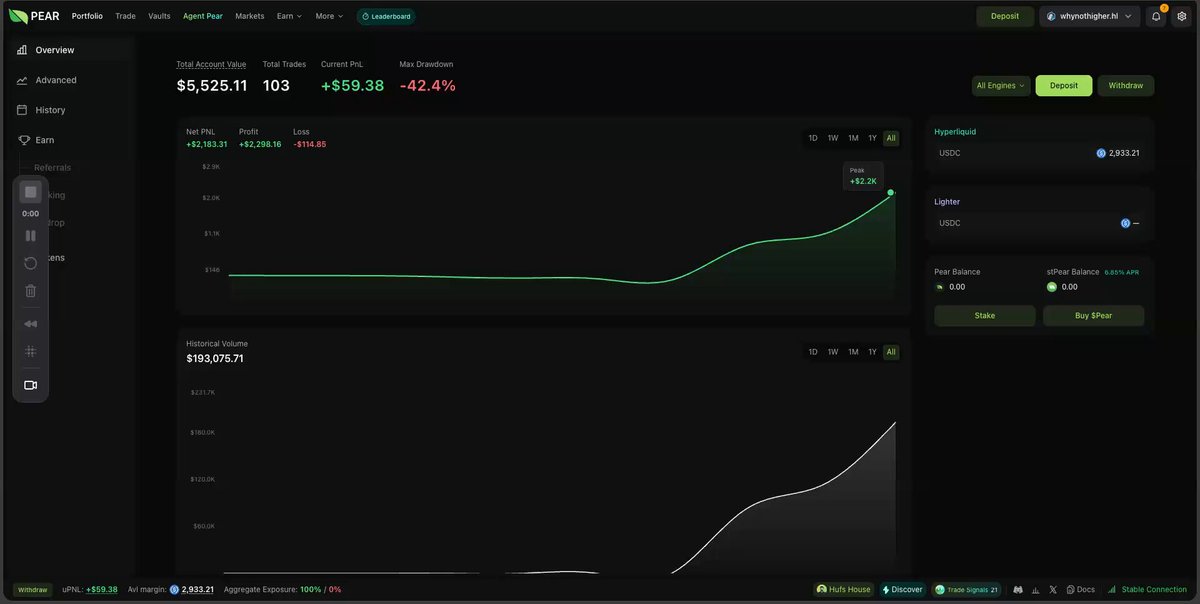Expand the More dropdown in the top navigation
The height and width of the screenshot is (604, 1200).
[329, 16]
